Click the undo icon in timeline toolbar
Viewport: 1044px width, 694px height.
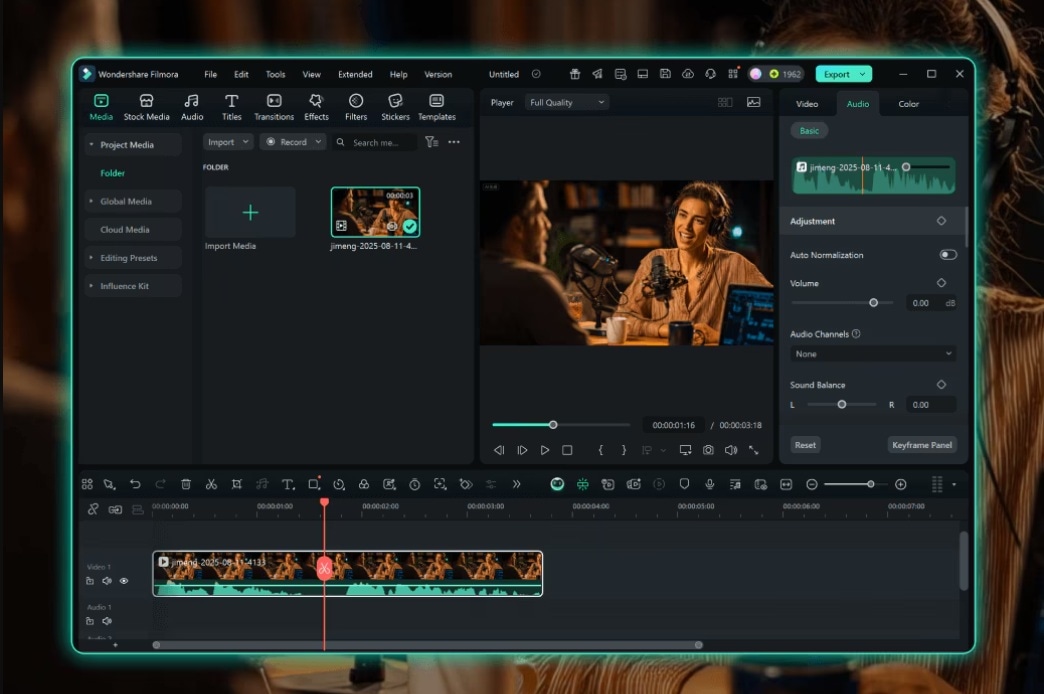135,484
